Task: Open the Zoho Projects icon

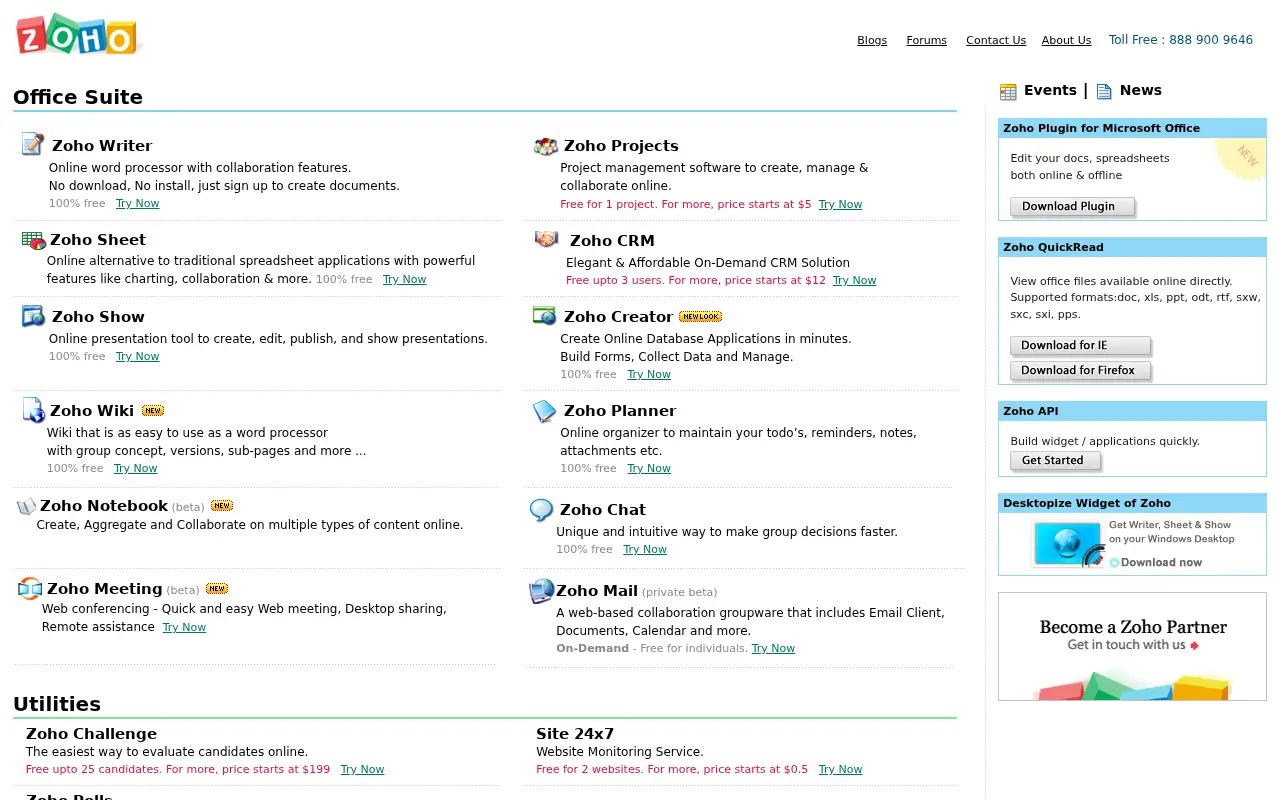Action: 545,146
